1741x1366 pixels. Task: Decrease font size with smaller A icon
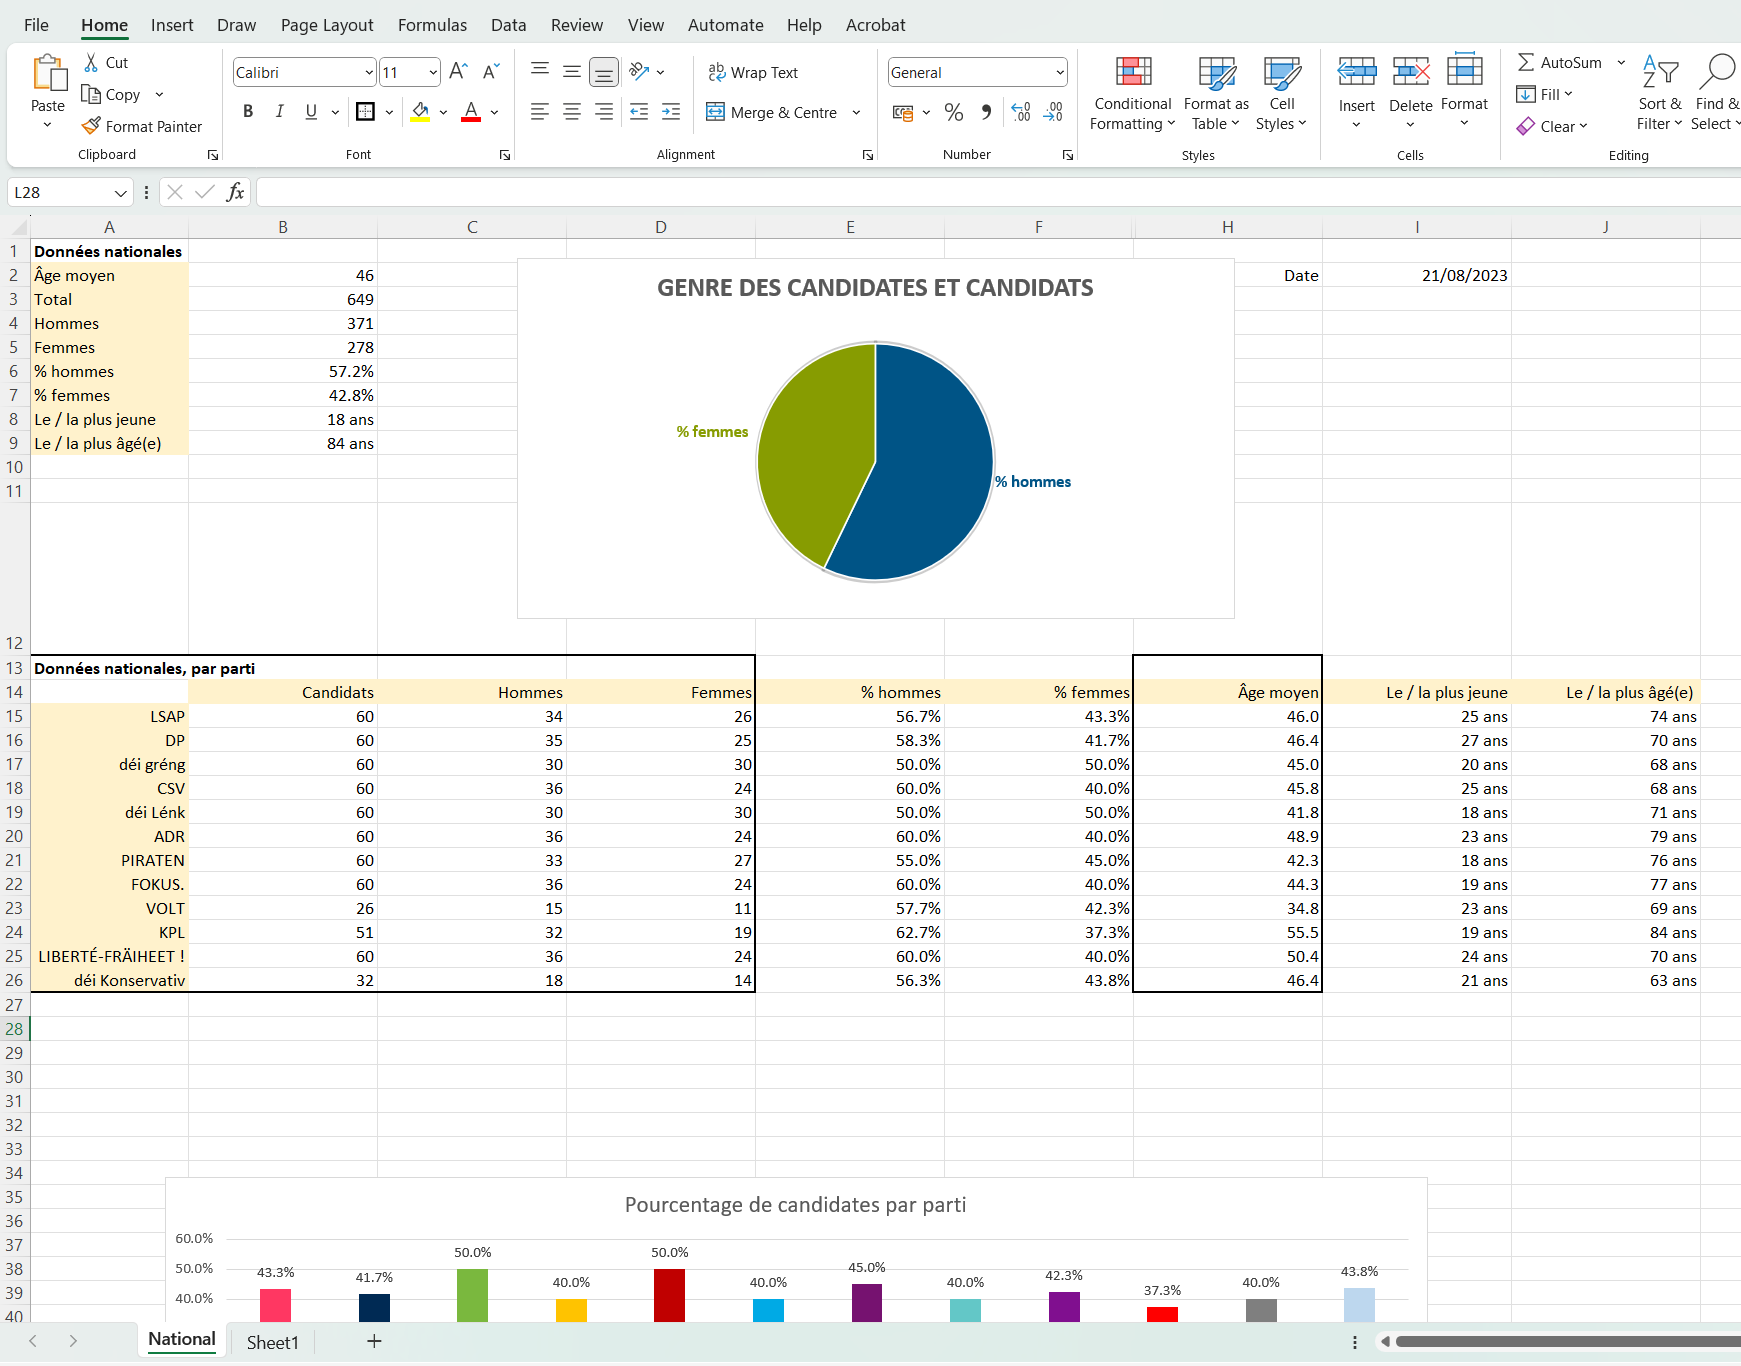tap(490, 71)
